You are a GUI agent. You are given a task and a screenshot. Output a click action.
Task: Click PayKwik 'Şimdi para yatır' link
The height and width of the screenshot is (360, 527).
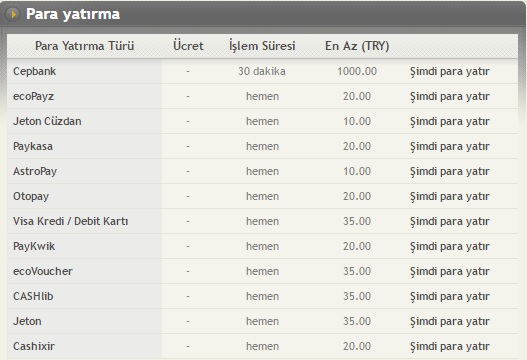pos(450,246)
